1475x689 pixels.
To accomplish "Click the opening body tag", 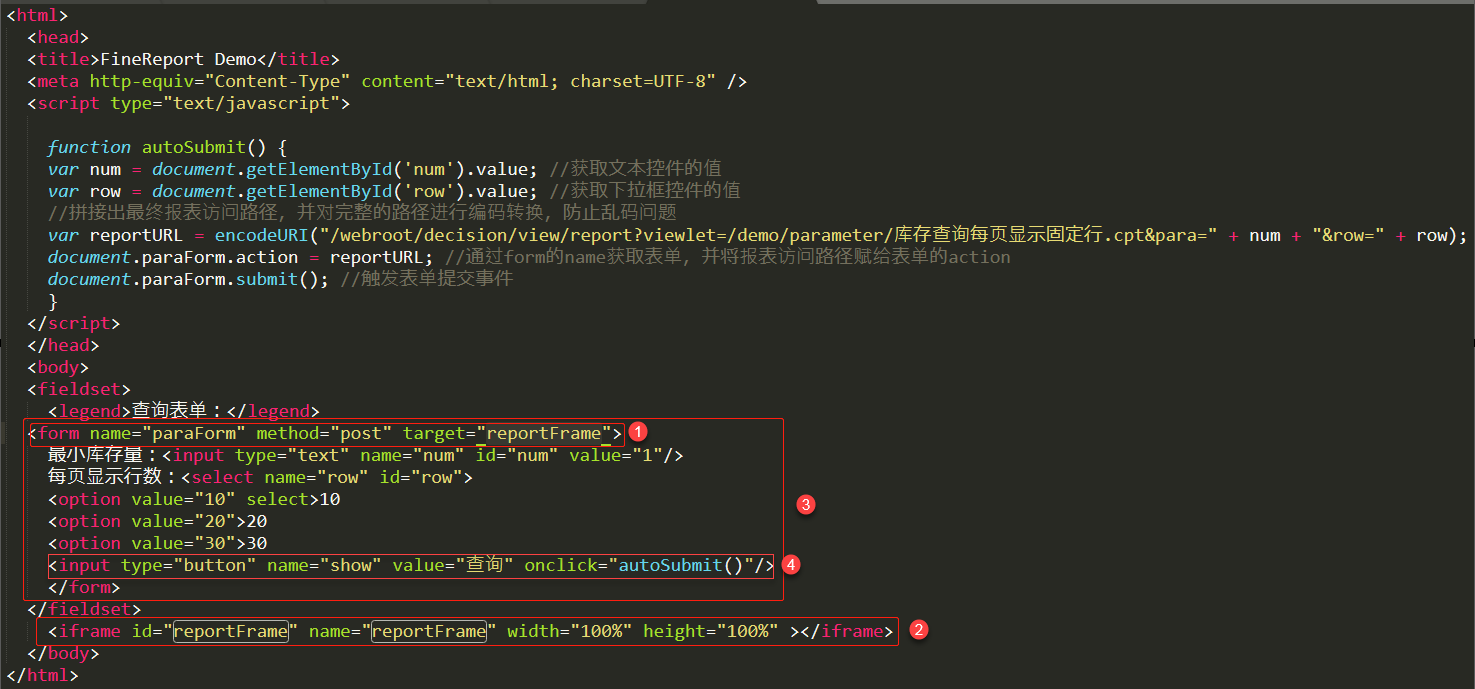I will (58, 367).
